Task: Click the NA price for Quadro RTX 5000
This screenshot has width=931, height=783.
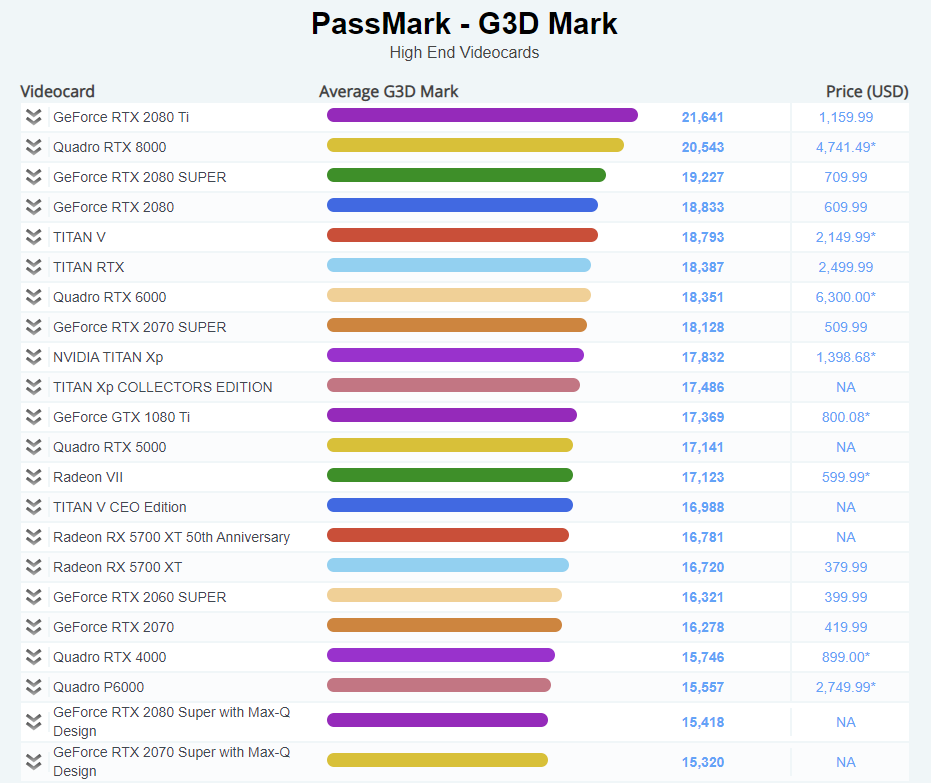Action: coord(846,447)
